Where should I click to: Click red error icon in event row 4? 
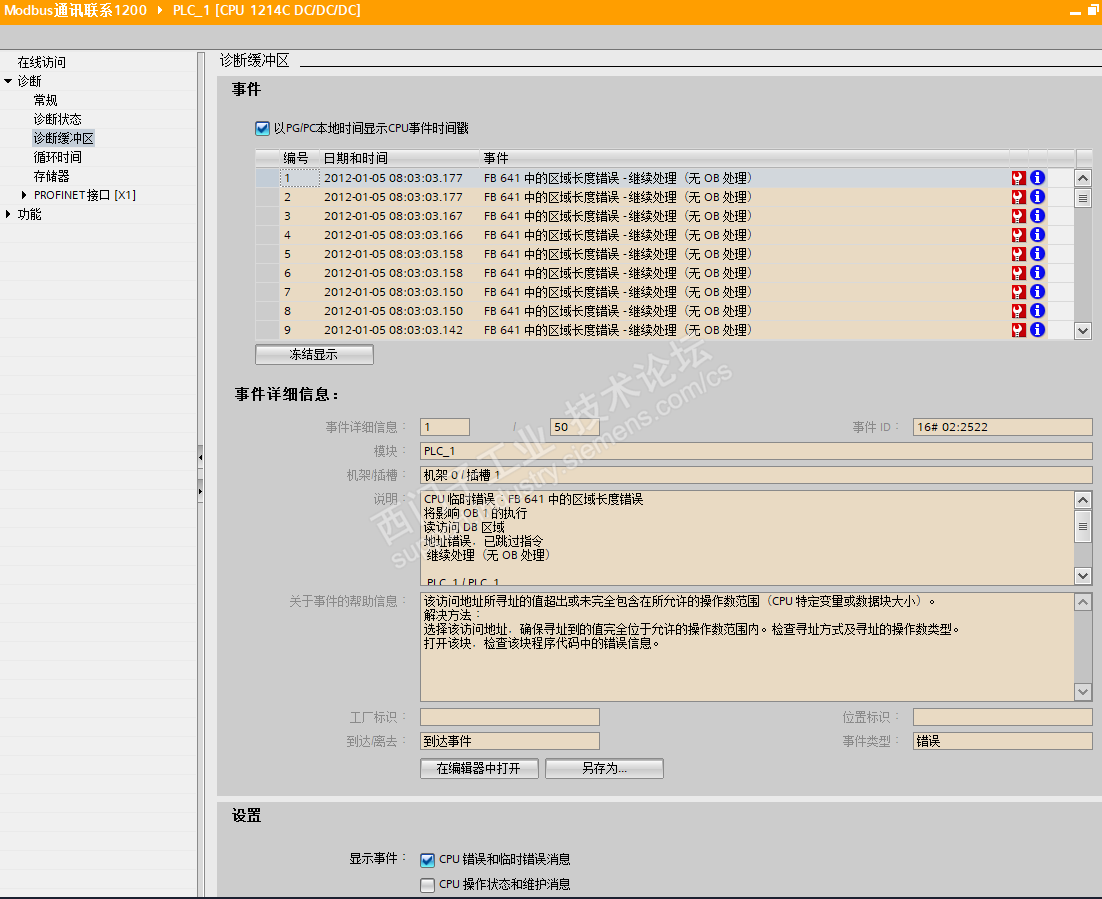tap(1018, 235)
